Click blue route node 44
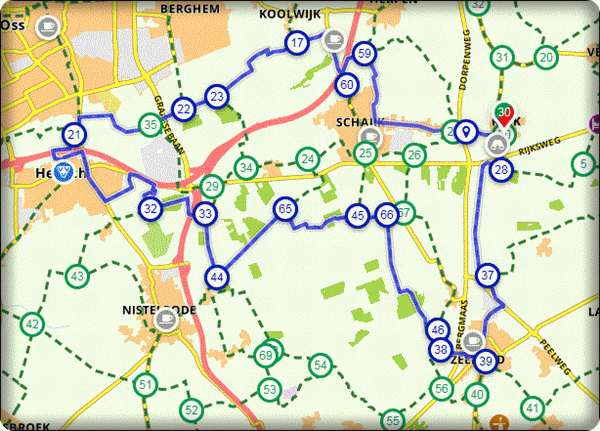The height and width of the screenshot is (431, 600). 218,277
